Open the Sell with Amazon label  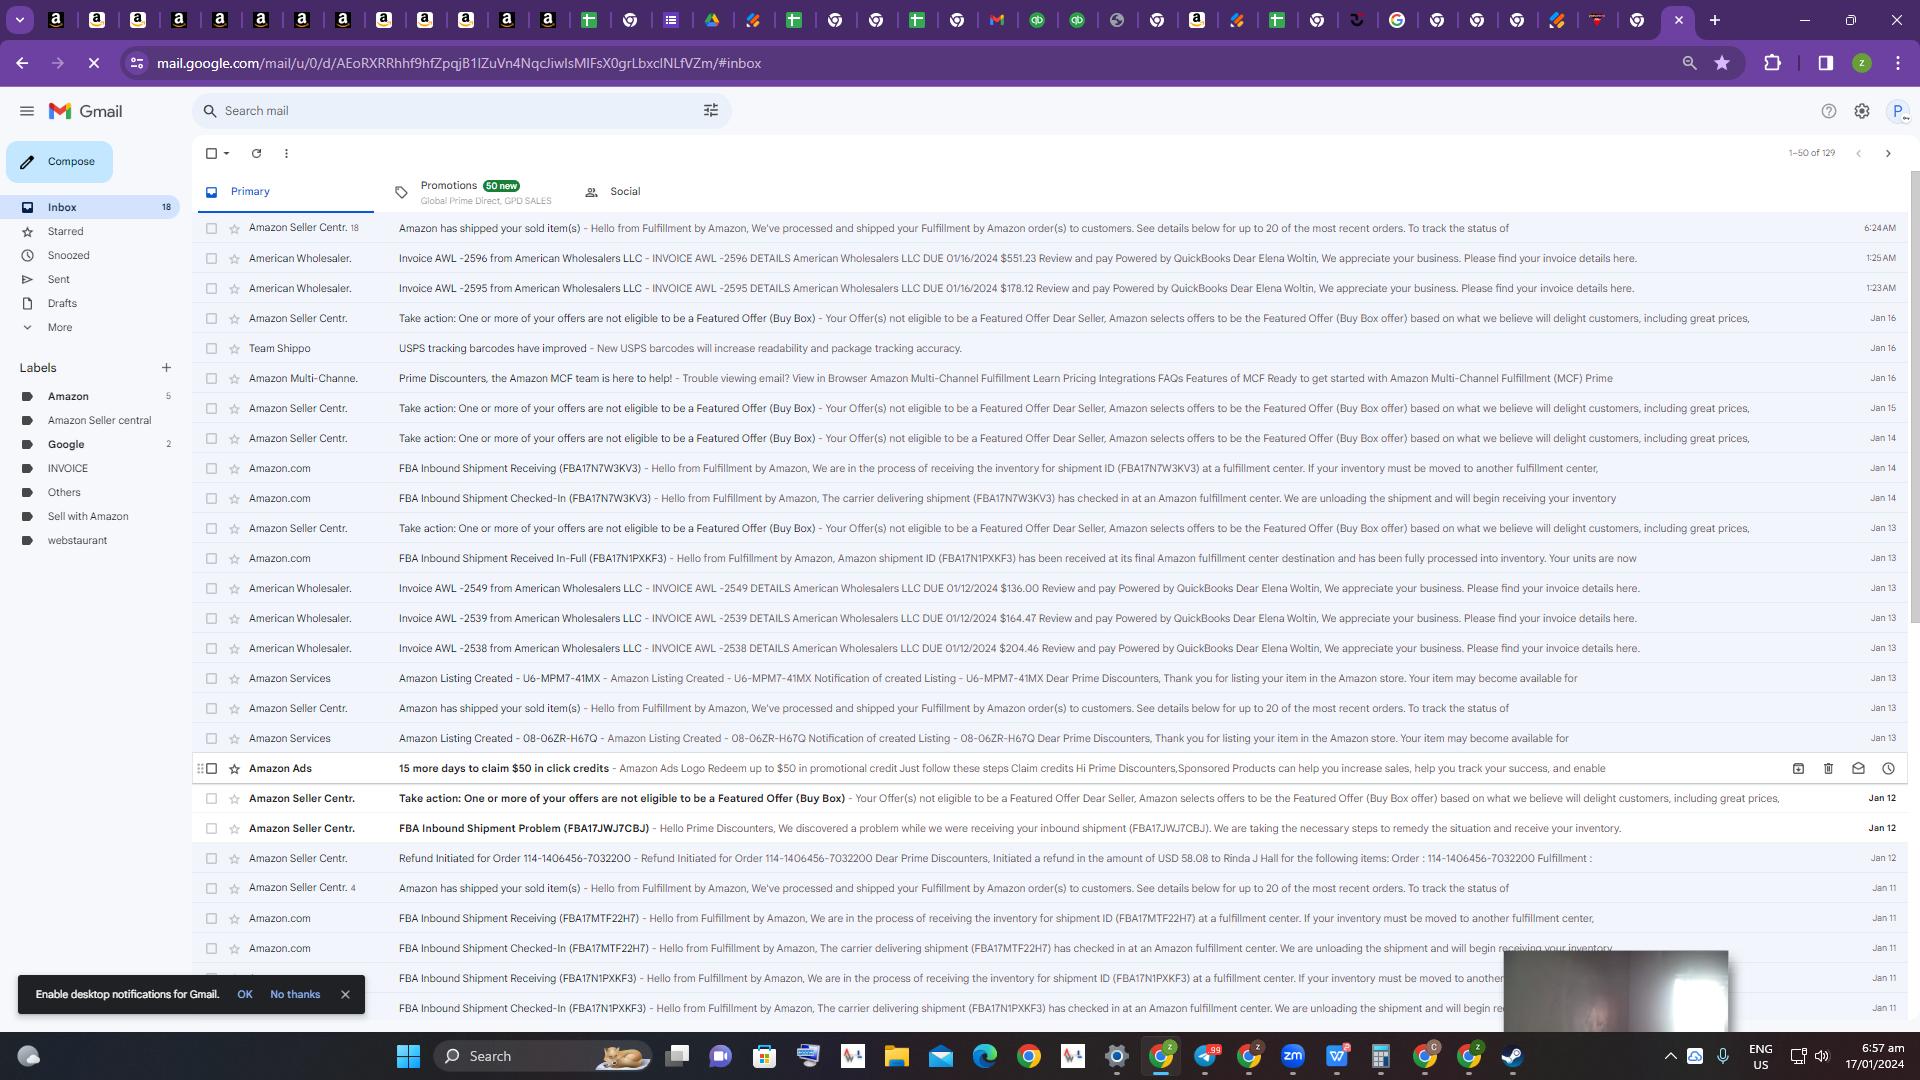point(90,516)
